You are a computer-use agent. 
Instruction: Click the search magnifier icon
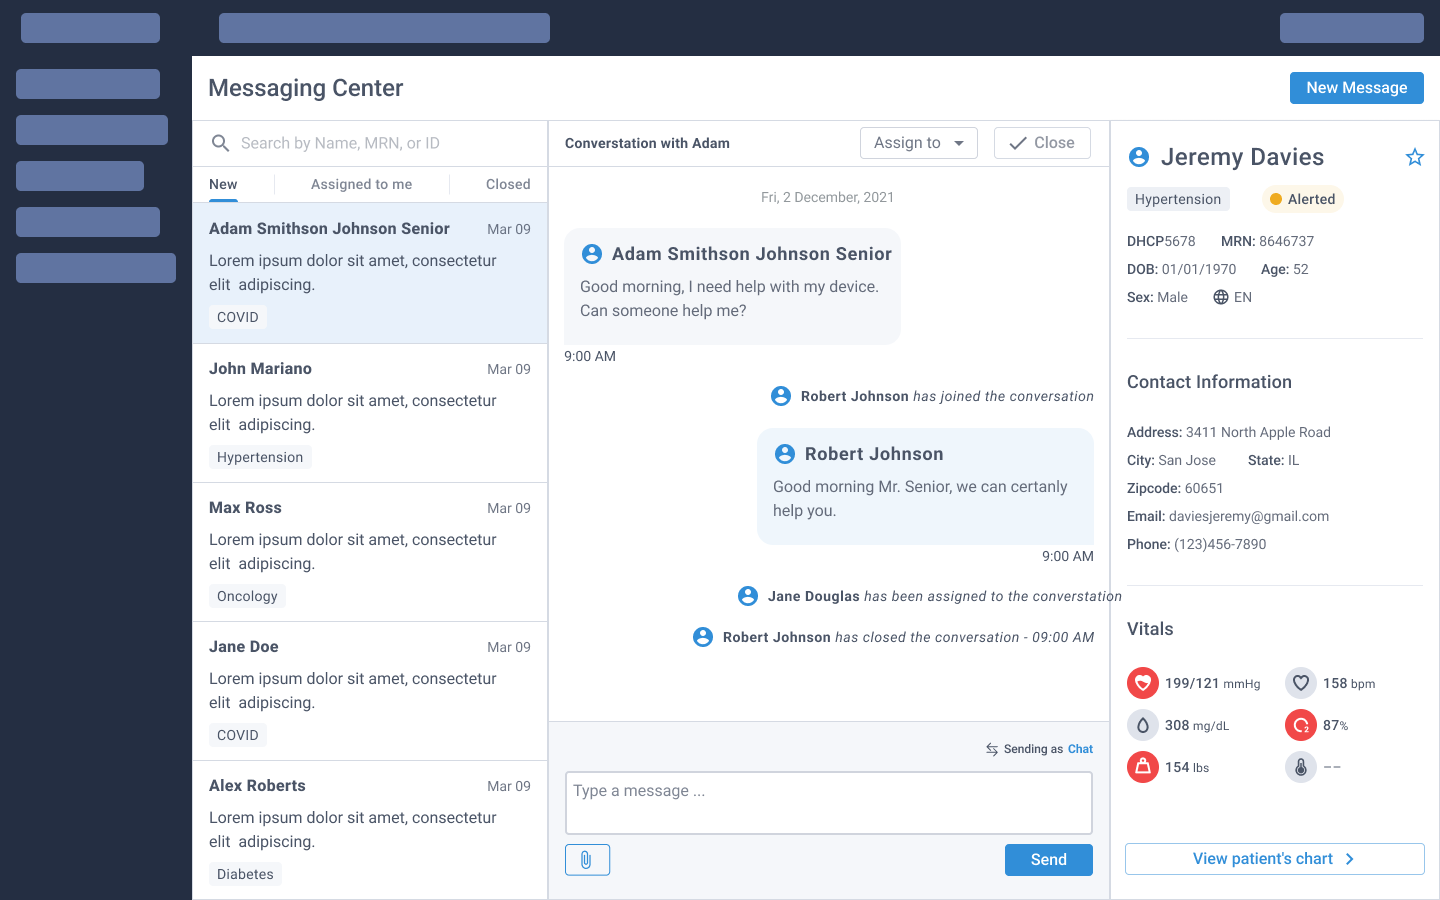click(x=221, y=143)
